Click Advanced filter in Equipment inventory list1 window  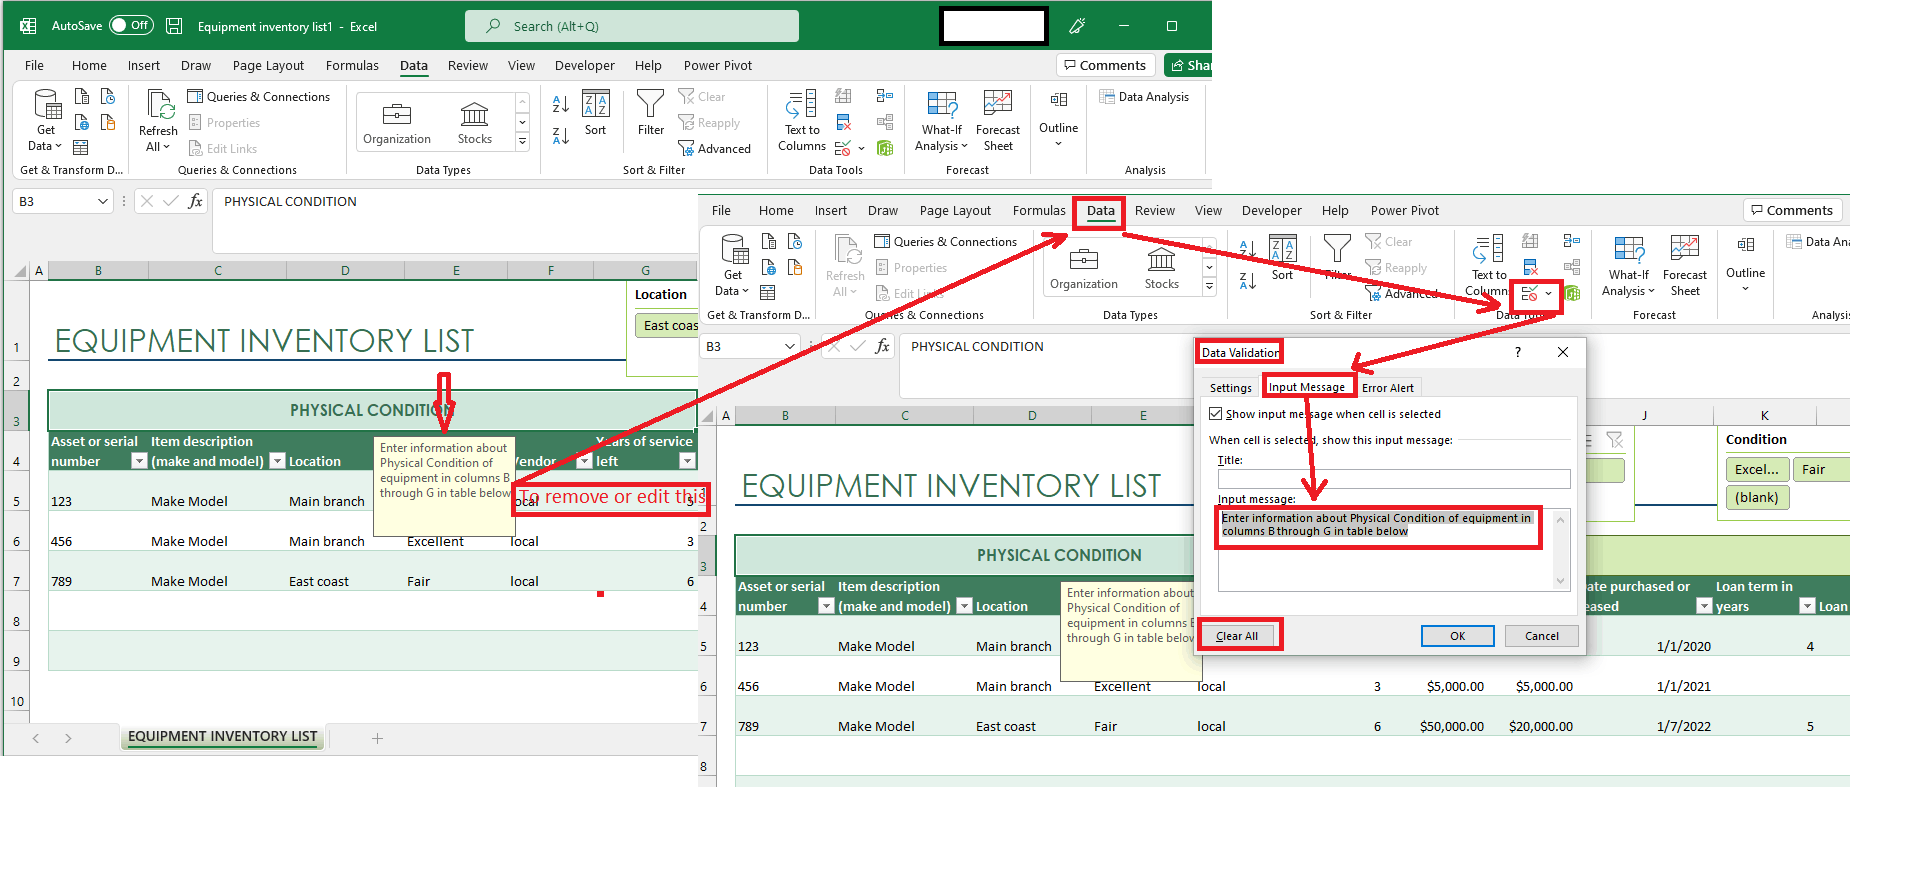tap(715, 149)
